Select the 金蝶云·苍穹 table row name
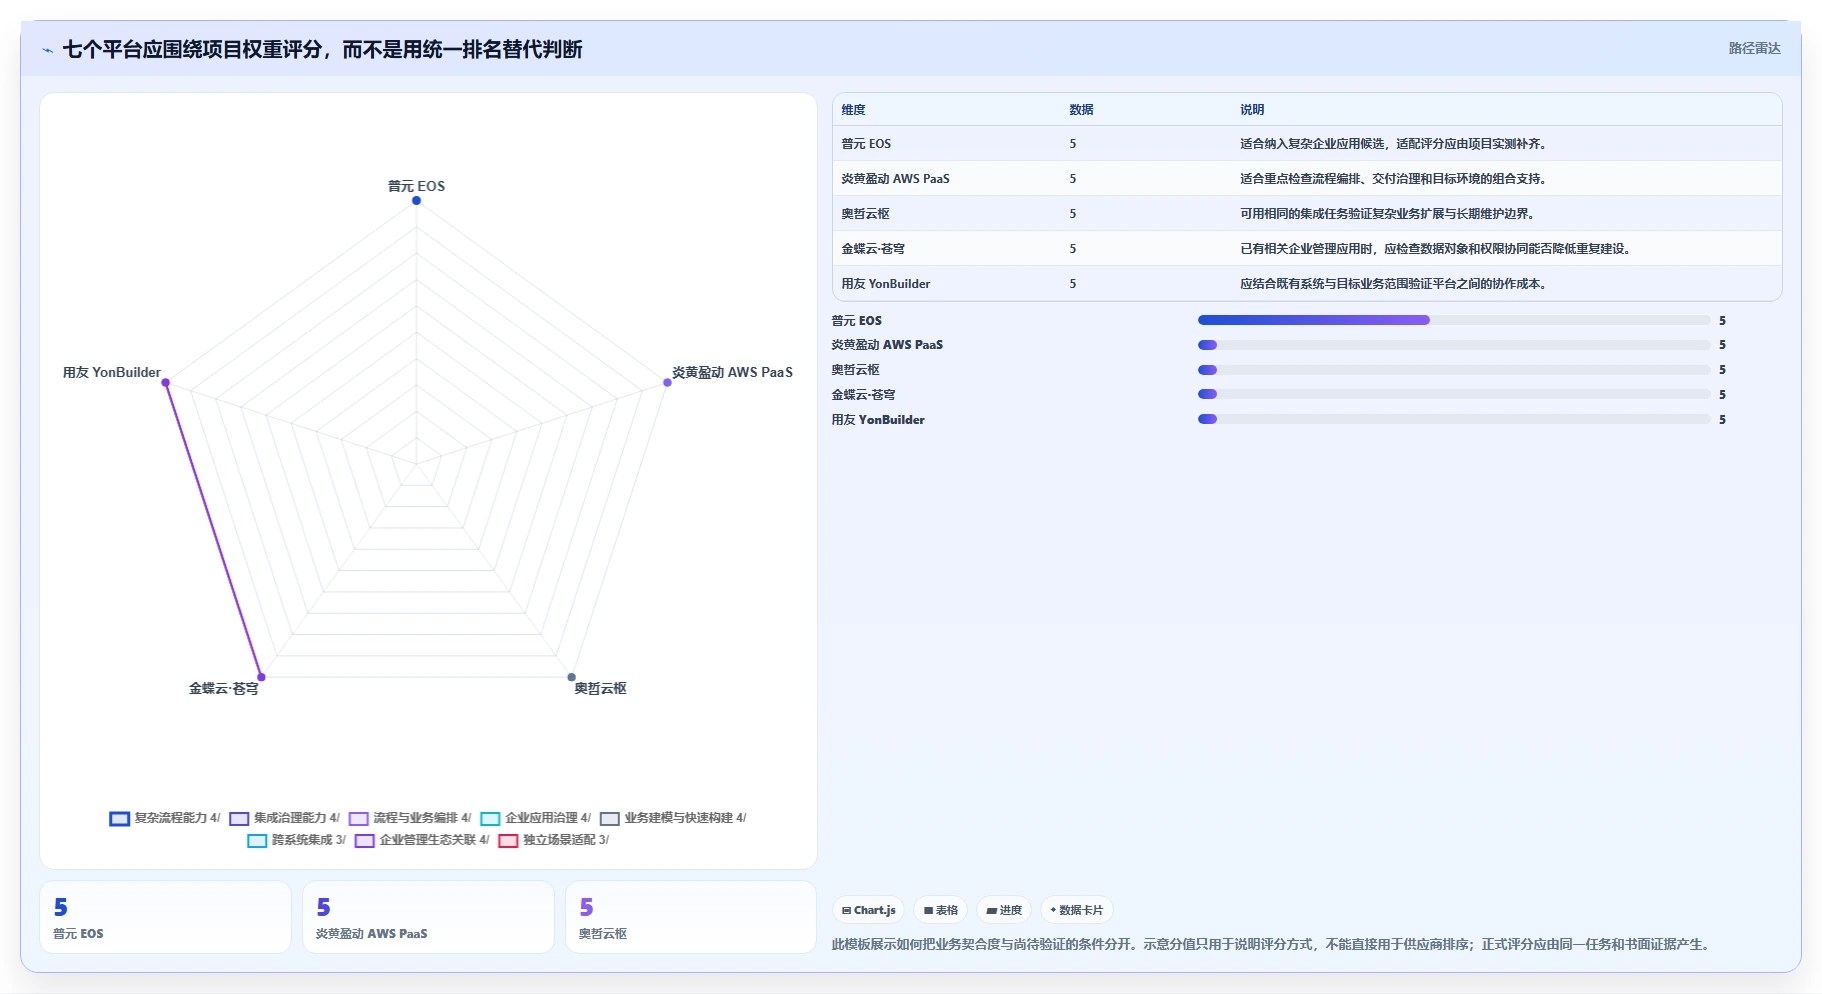 click(x=873, y=249)
